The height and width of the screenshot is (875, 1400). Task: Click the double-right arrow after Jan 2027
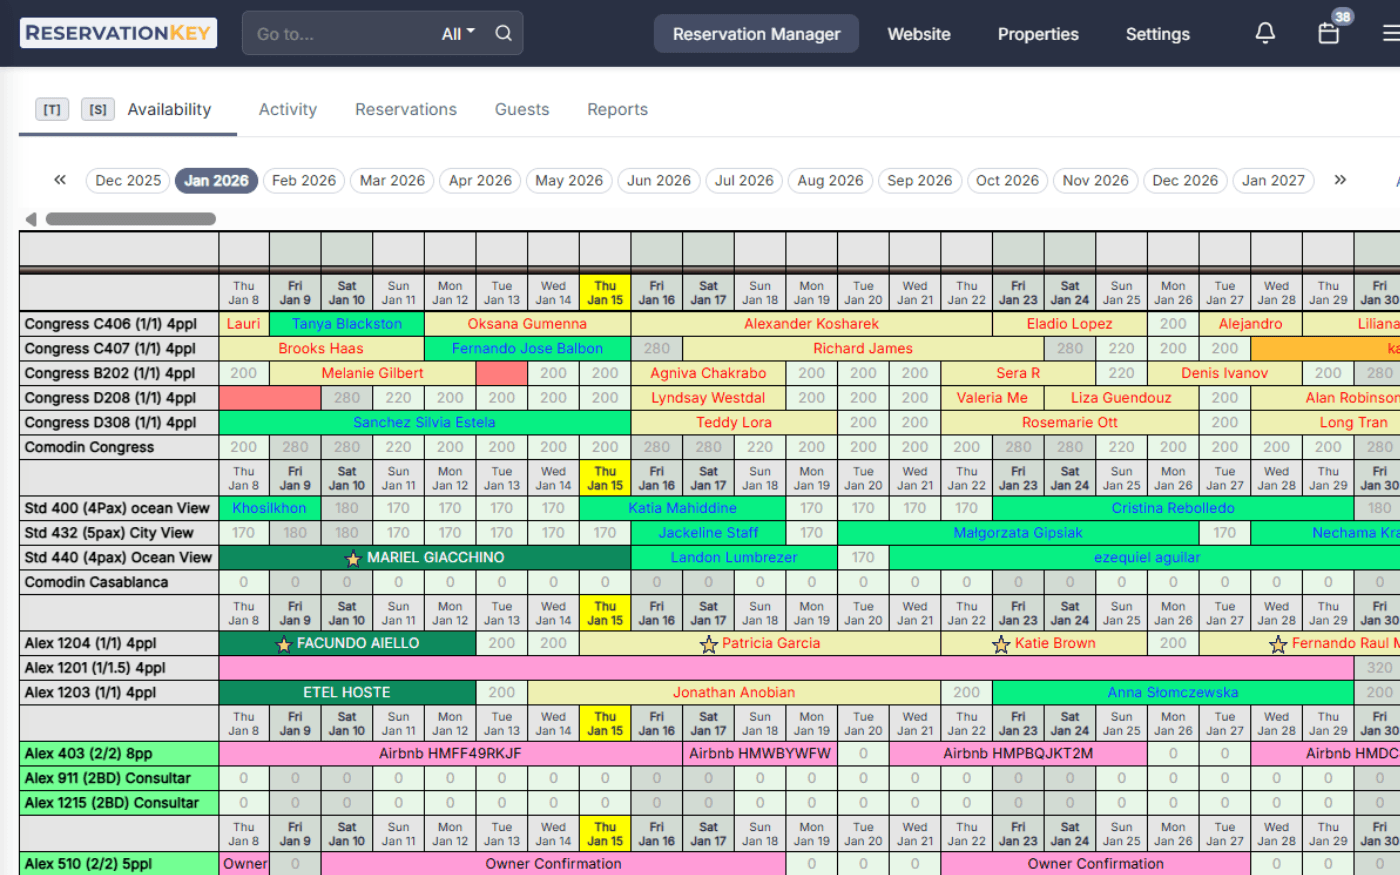[x=1340, y=180]
